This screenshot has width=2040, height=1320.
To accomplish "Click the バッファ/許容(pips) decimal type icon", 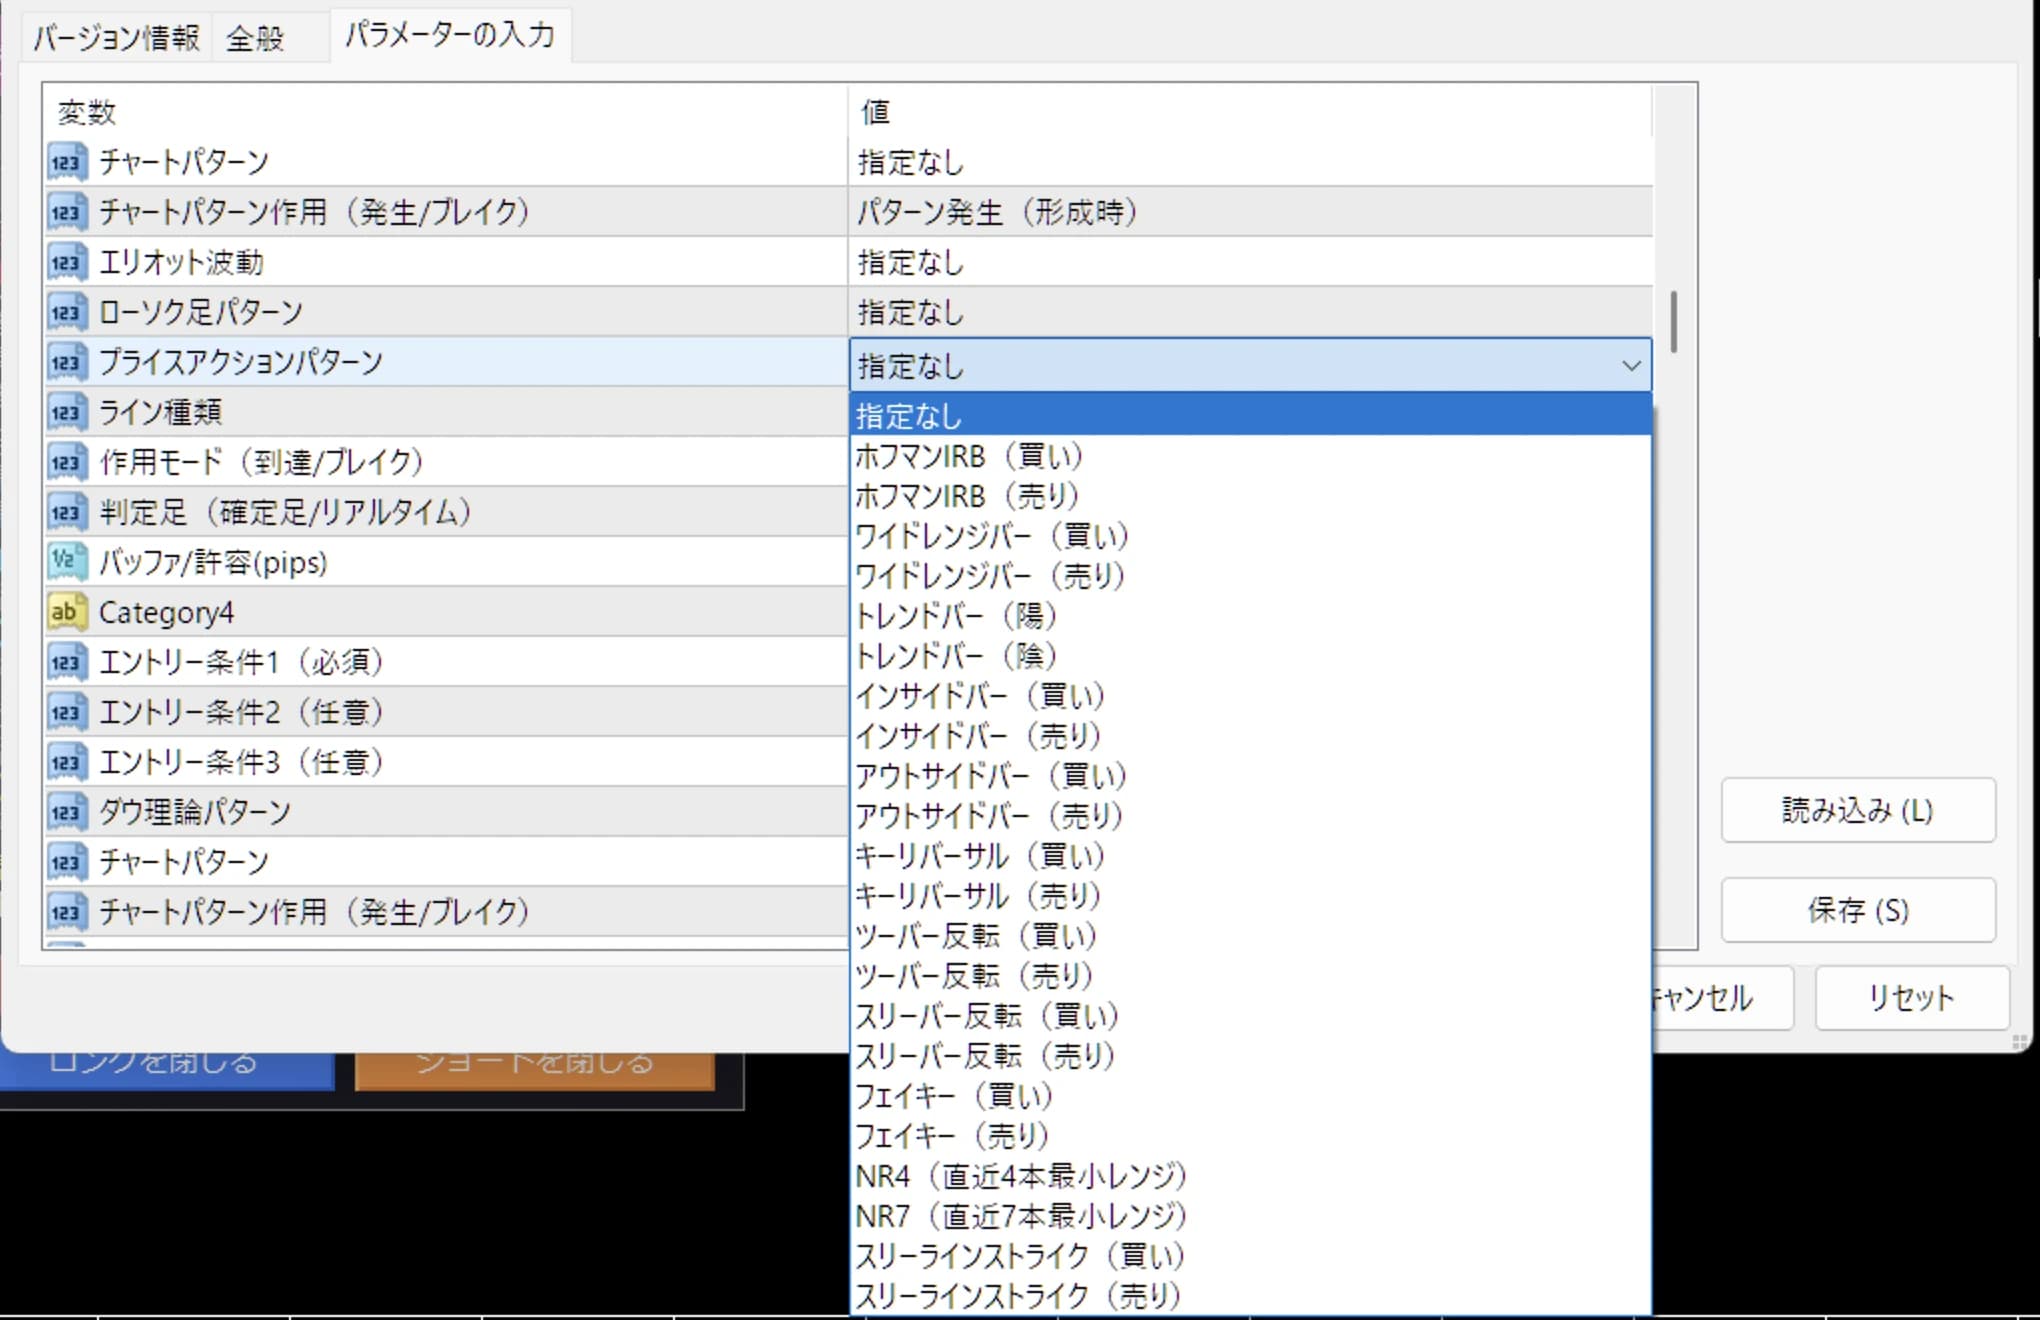I will (66, 562).
